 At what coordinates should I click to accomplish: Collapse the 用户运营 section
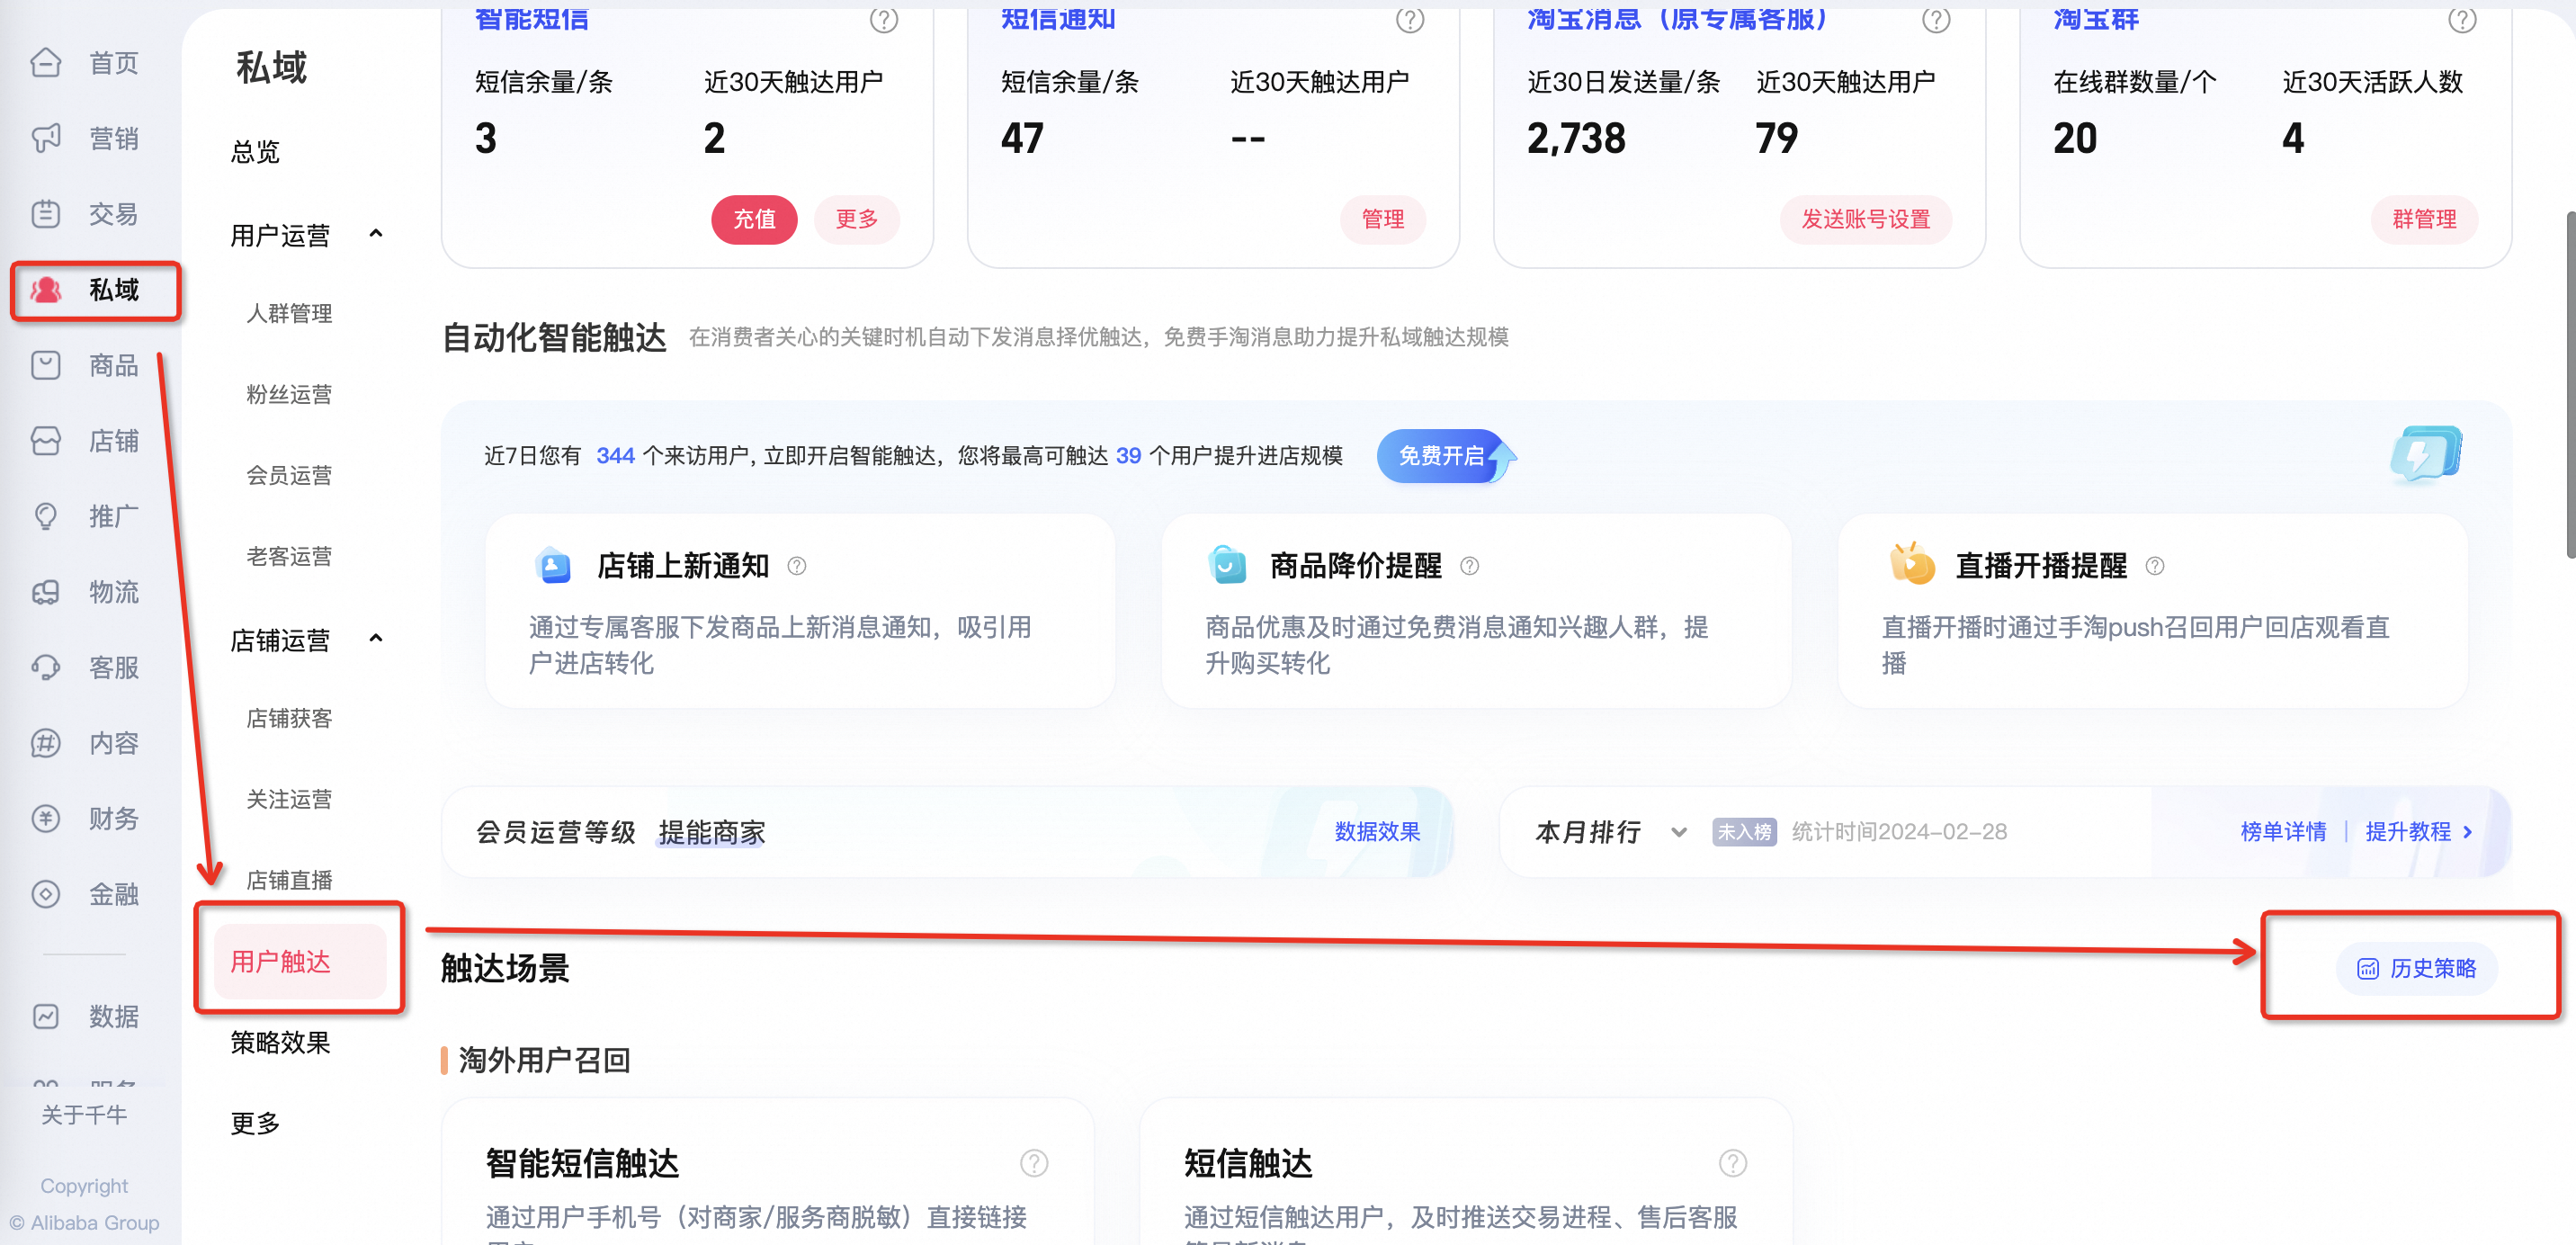tap(376, 234)
